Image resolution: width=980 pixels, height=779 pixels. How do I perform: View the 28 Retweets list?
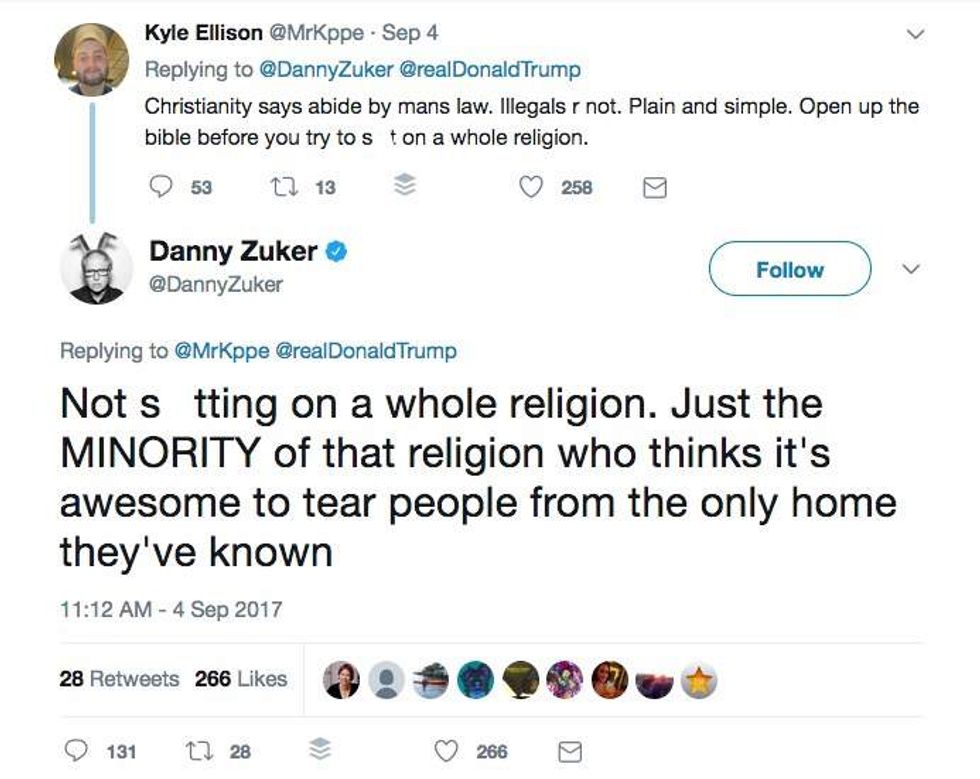click(119, 679)
